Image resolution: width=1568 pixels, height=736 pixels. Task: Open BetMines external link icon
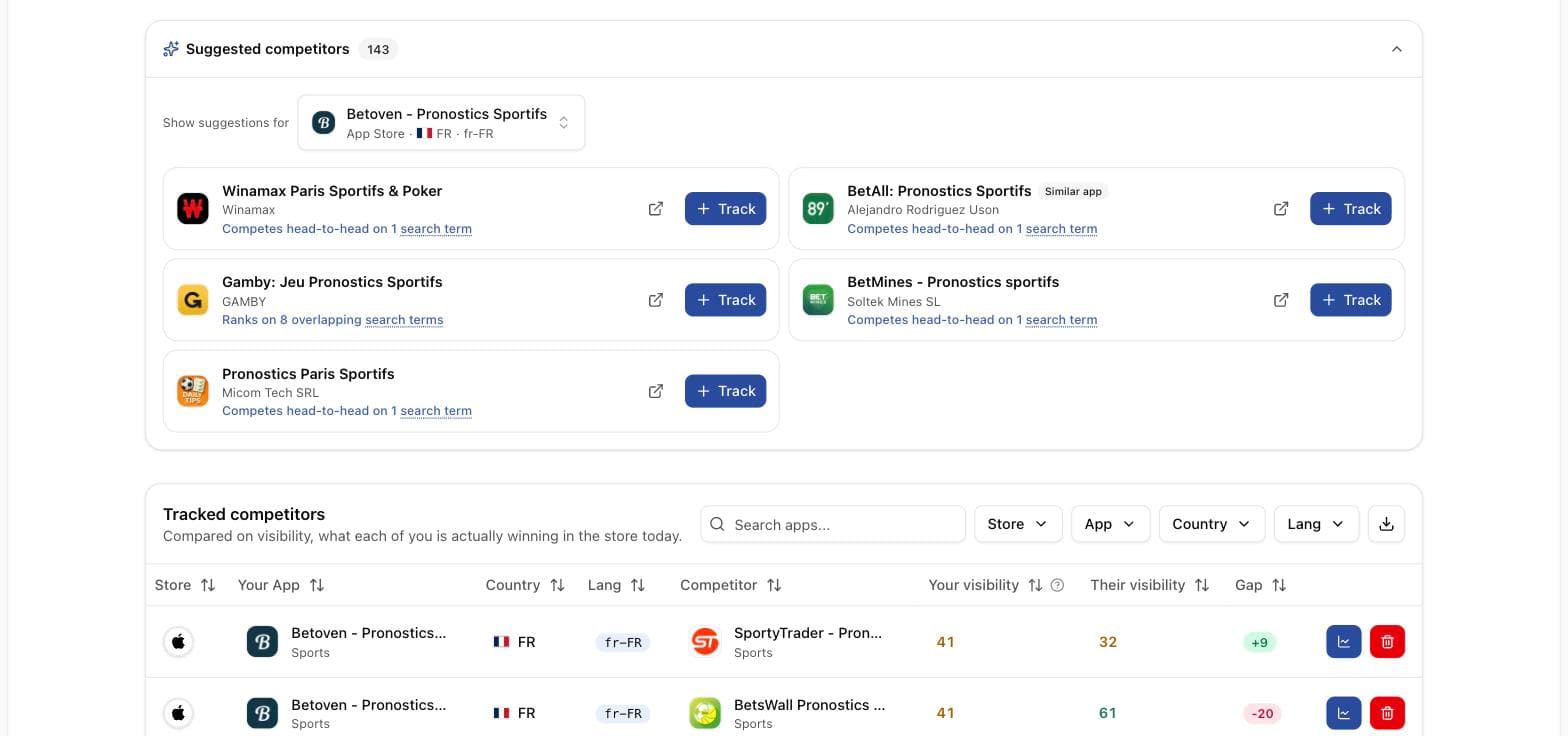(1281, 300)
